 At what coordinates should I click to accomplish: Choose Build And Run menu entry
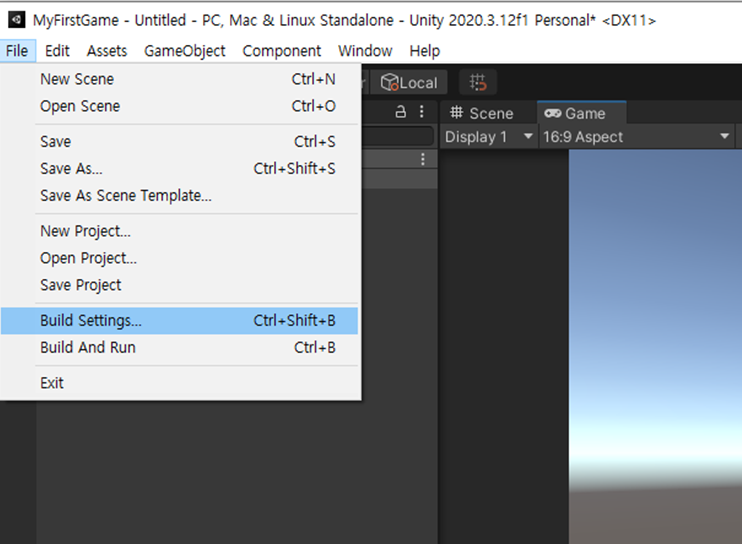coord(179,348)
